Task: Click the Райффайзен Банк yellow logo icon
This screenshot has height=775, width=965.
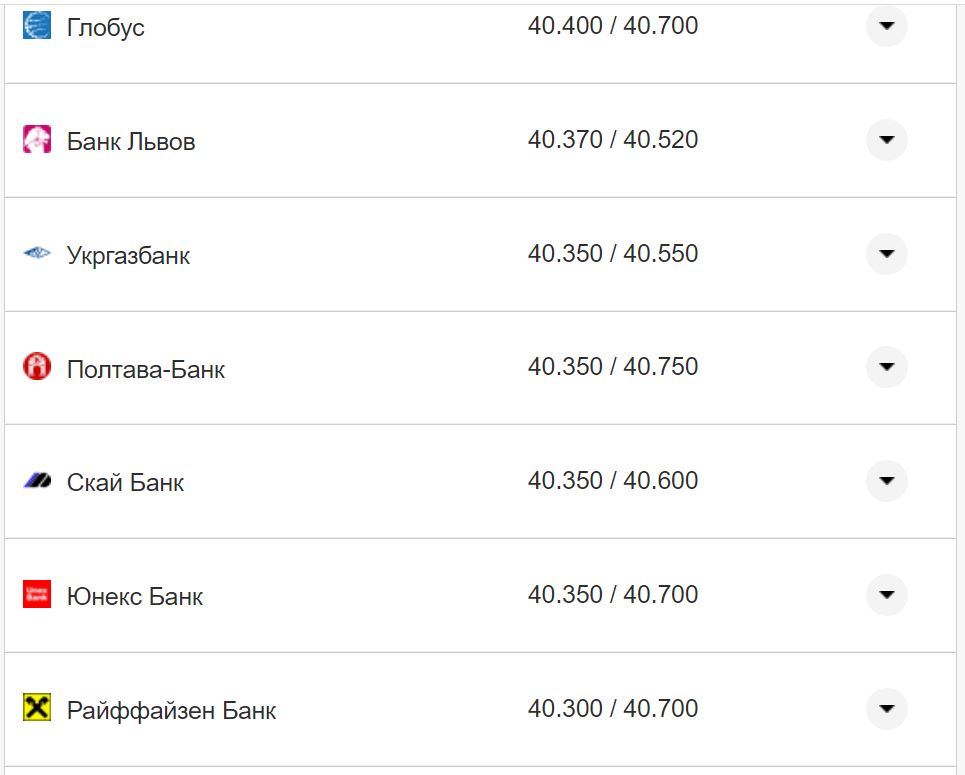Action: coord(36,709)
